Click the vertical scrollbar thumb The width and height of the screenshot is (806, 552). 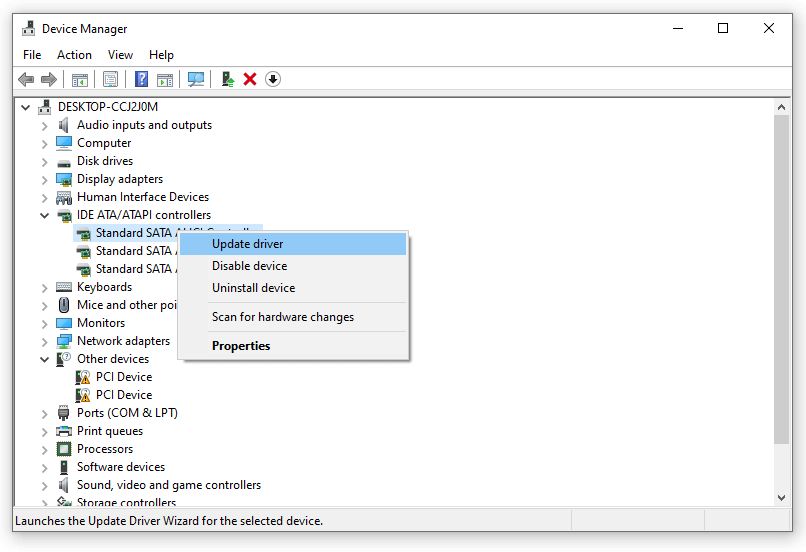(x=781, y=279)
